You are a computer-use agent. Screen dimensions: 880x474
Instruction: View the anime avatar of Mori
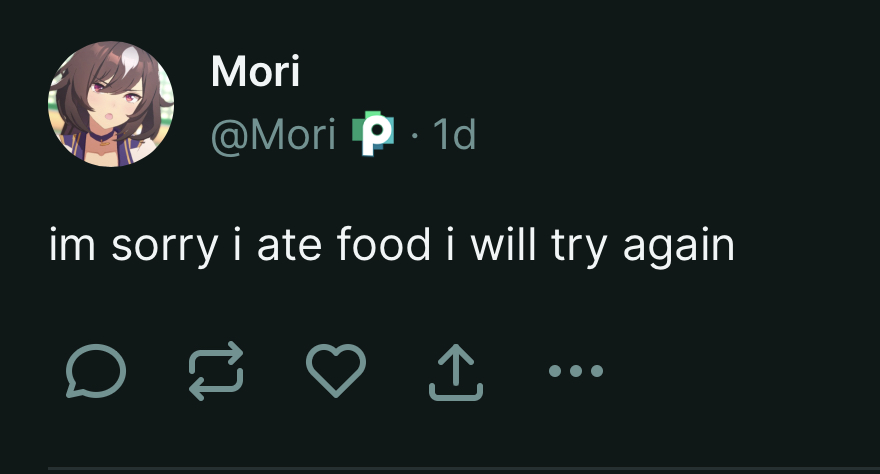tap(110, 103)
